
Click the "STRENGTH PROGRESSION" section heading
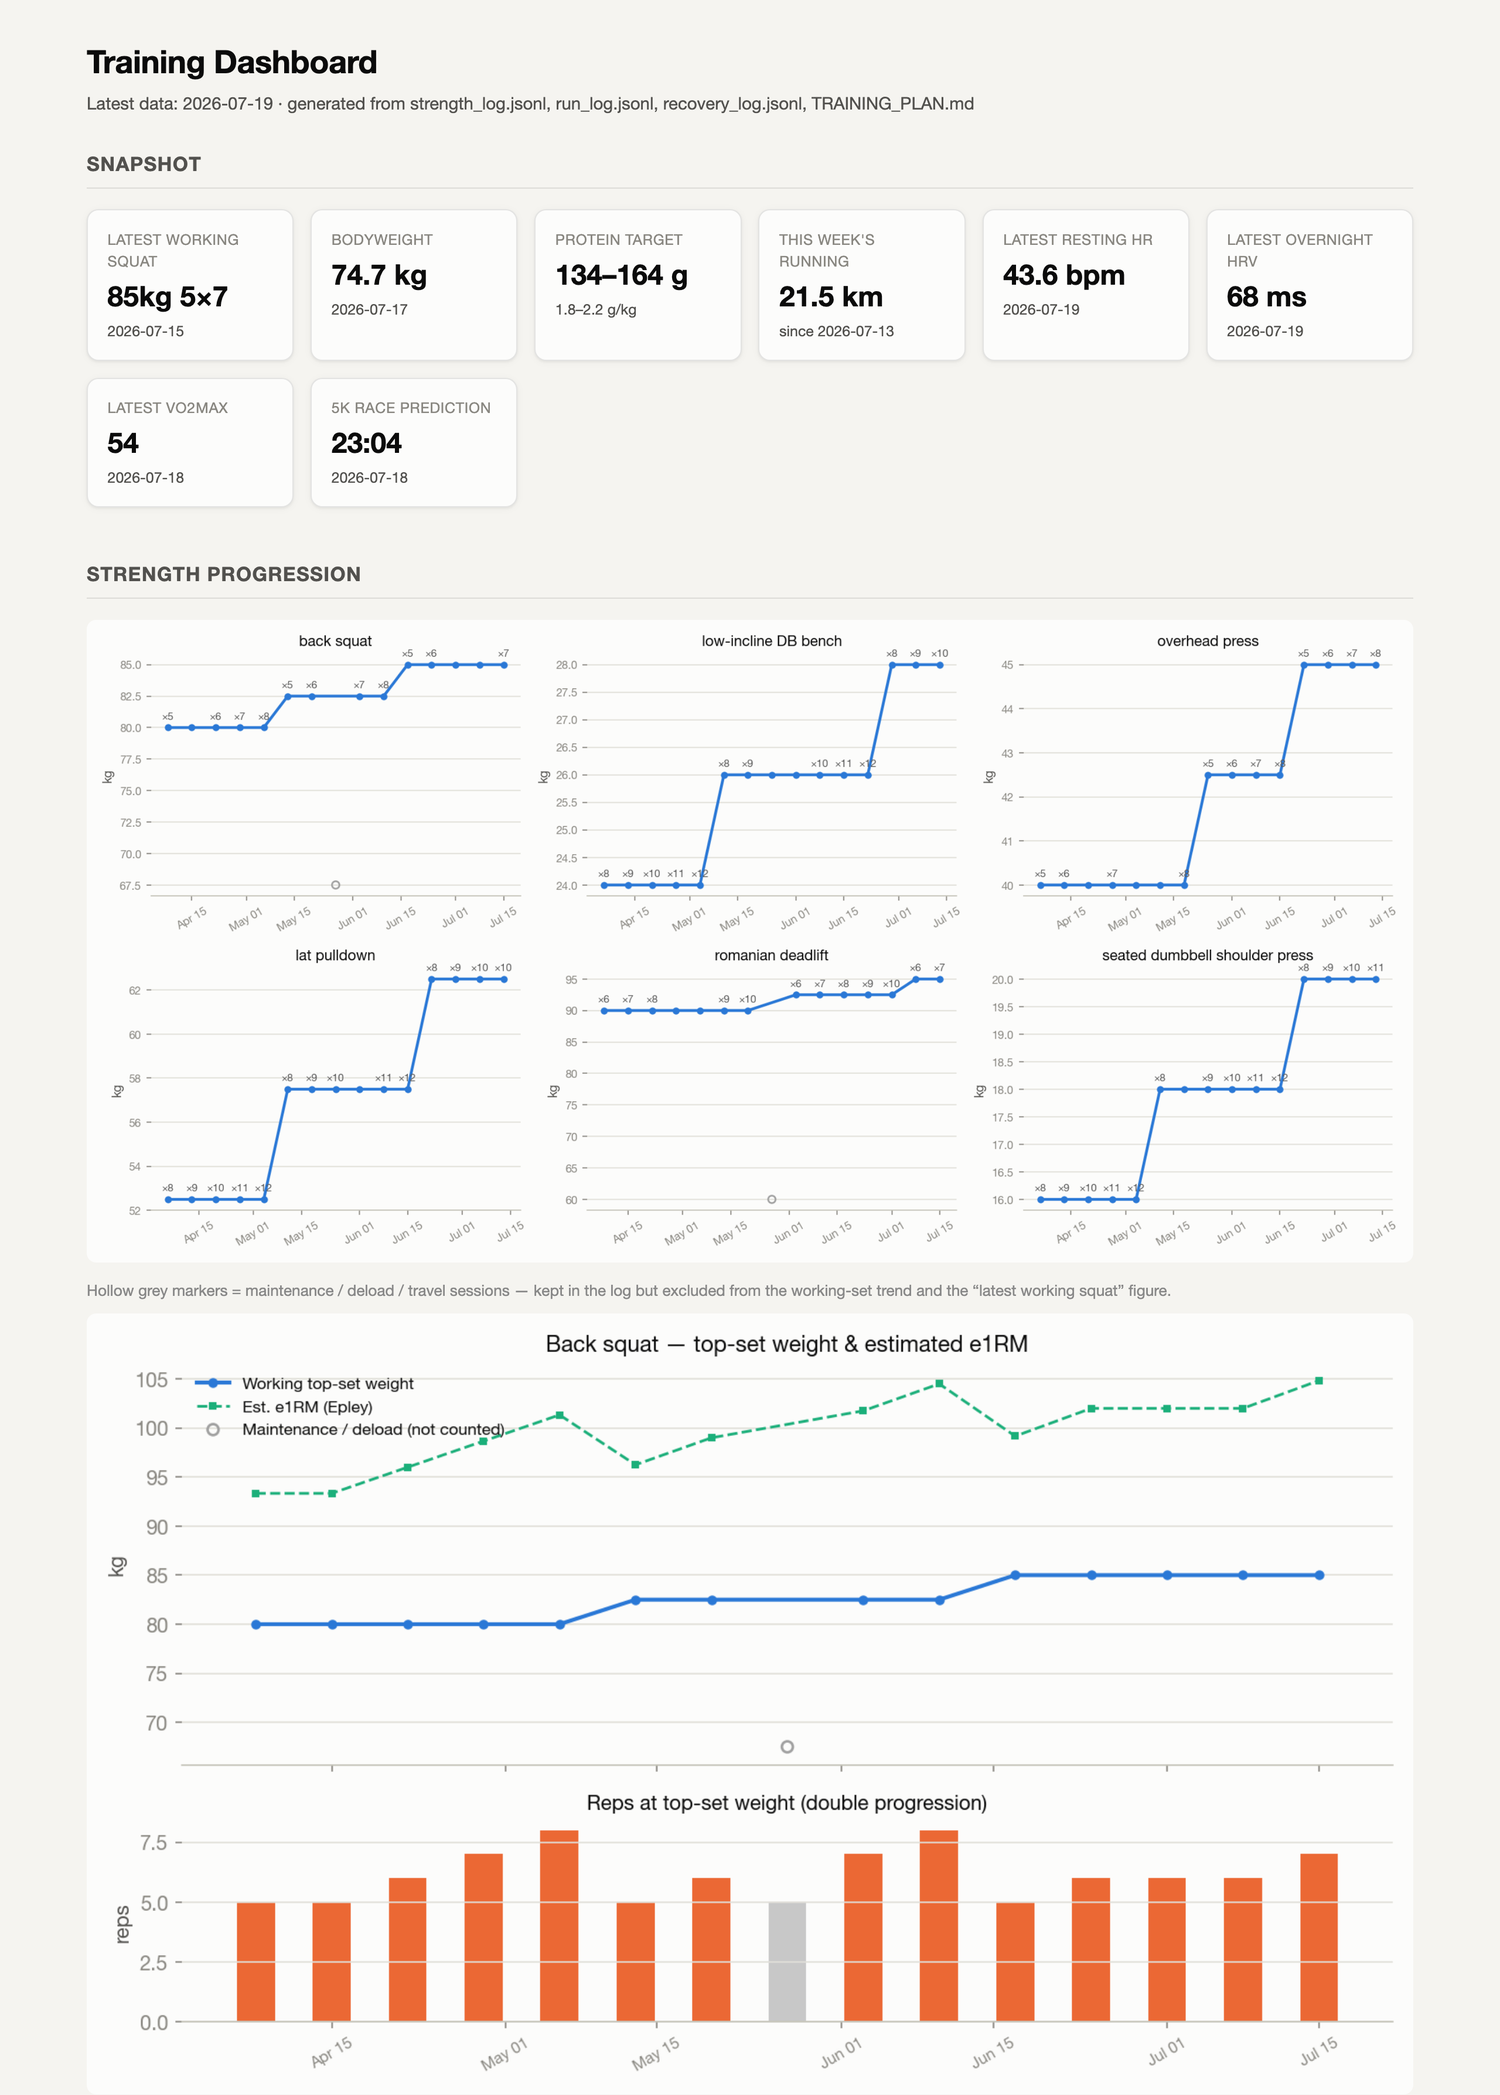[224, 574]
